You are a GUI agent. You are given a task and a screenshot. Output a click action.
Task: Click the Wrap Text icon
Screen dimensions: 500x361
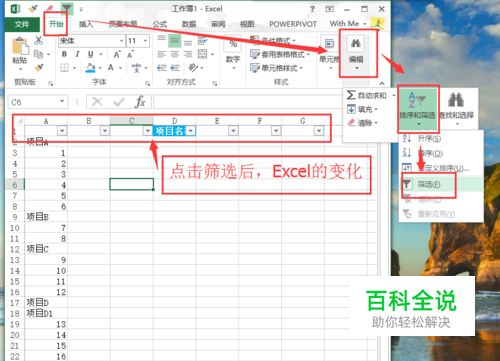click(x=203, y=41)
